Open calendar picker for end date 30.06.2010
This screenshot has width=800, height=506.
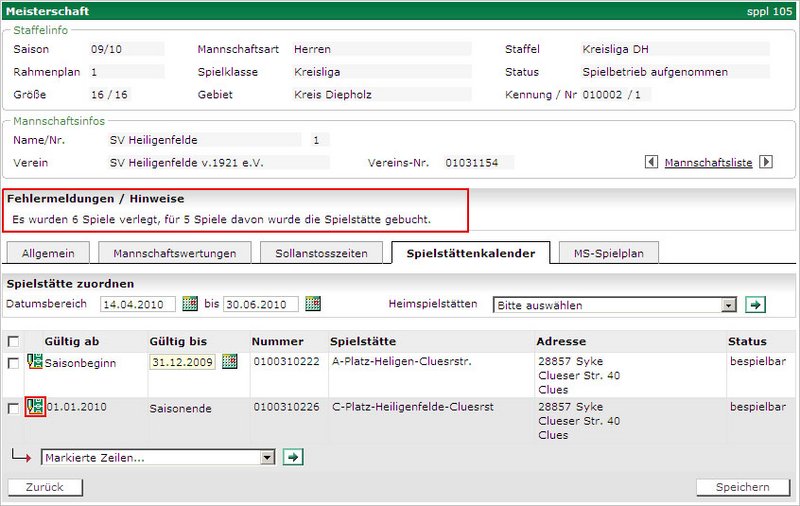[x=313, y=305]
